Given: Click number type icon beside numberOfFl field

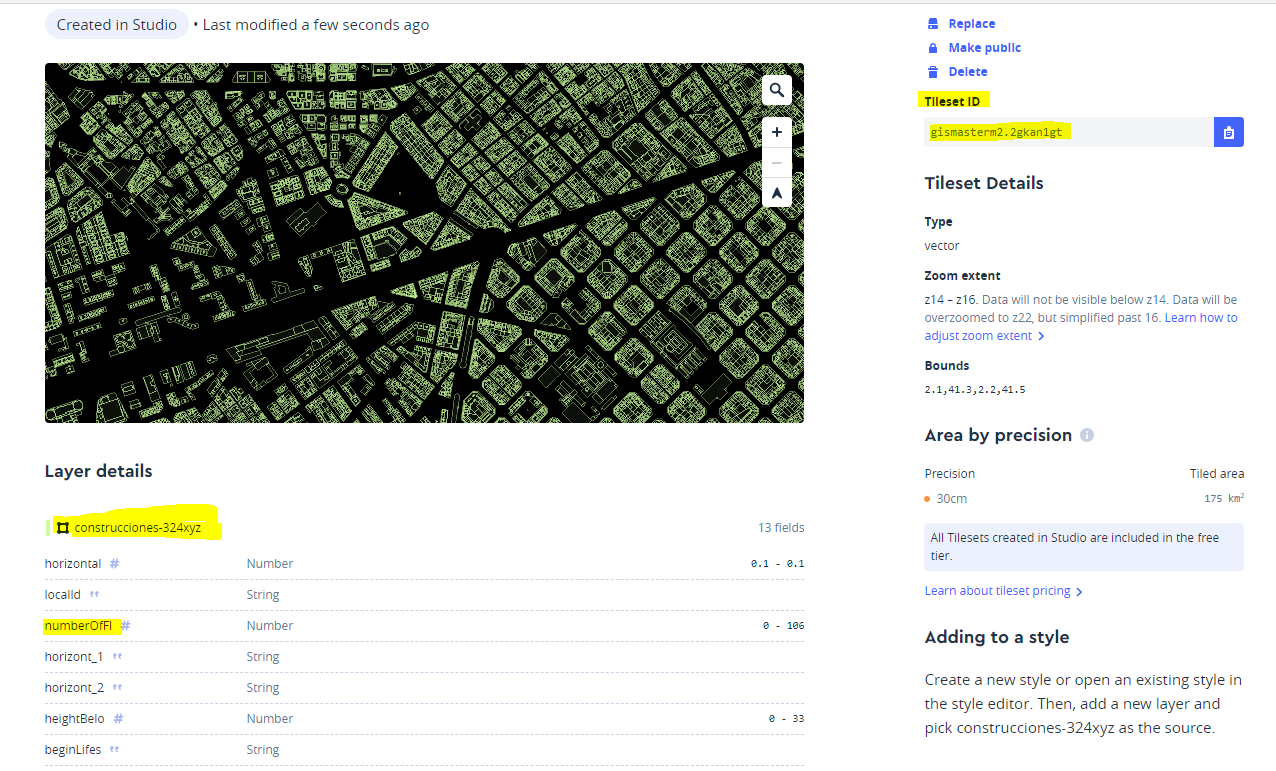Looking at the screenshot, I should pos(125,625).
